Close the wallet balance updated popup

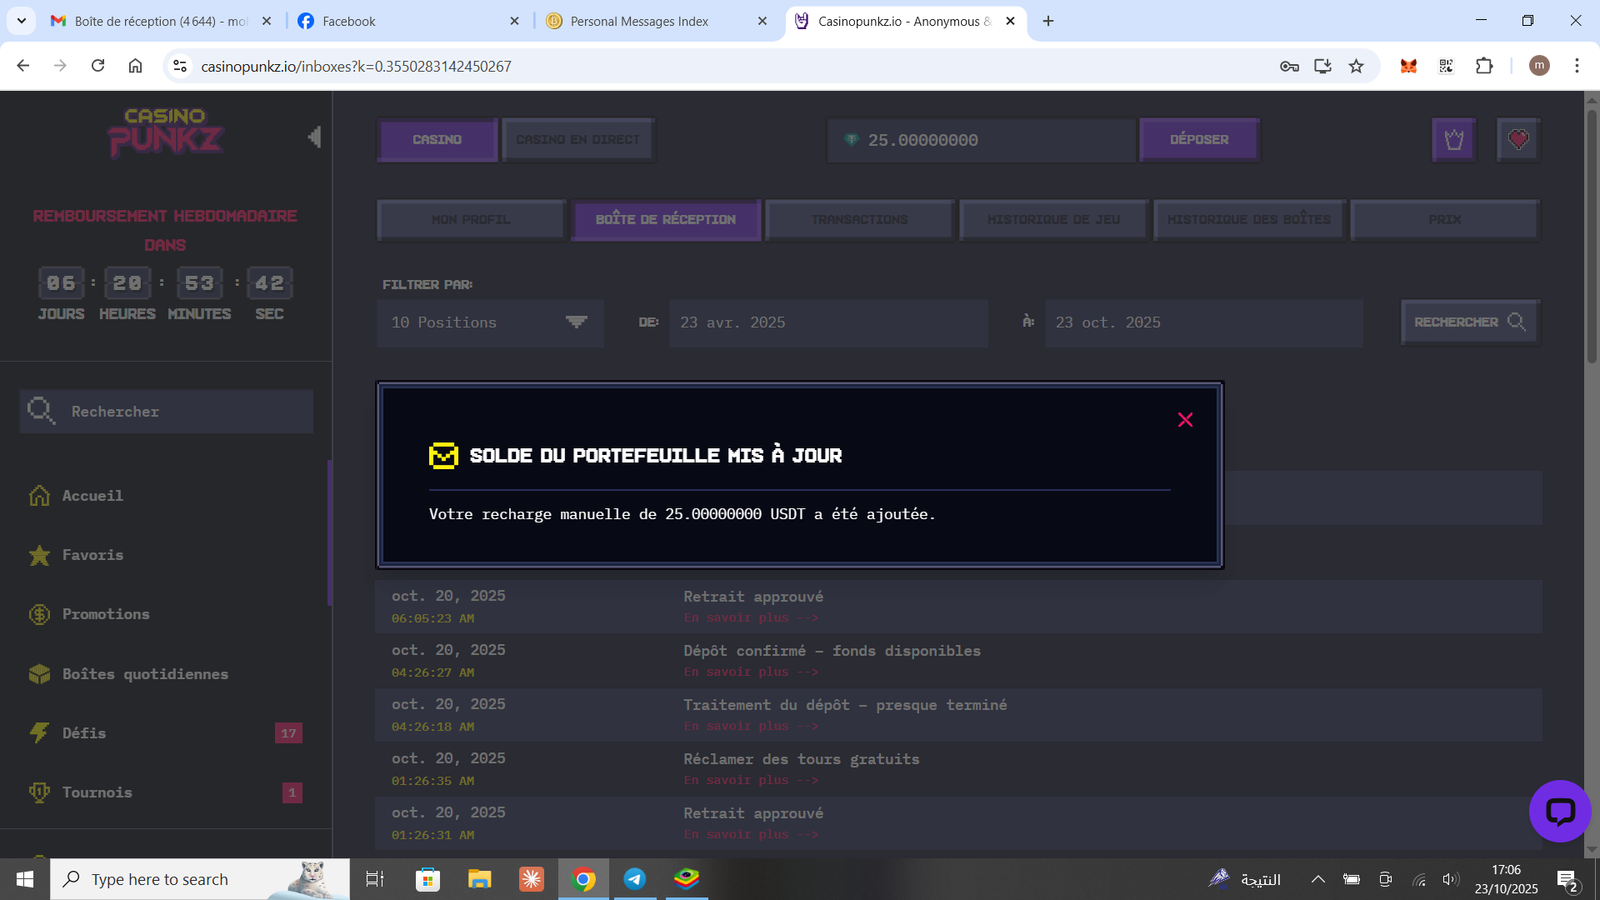(1185, 420)
